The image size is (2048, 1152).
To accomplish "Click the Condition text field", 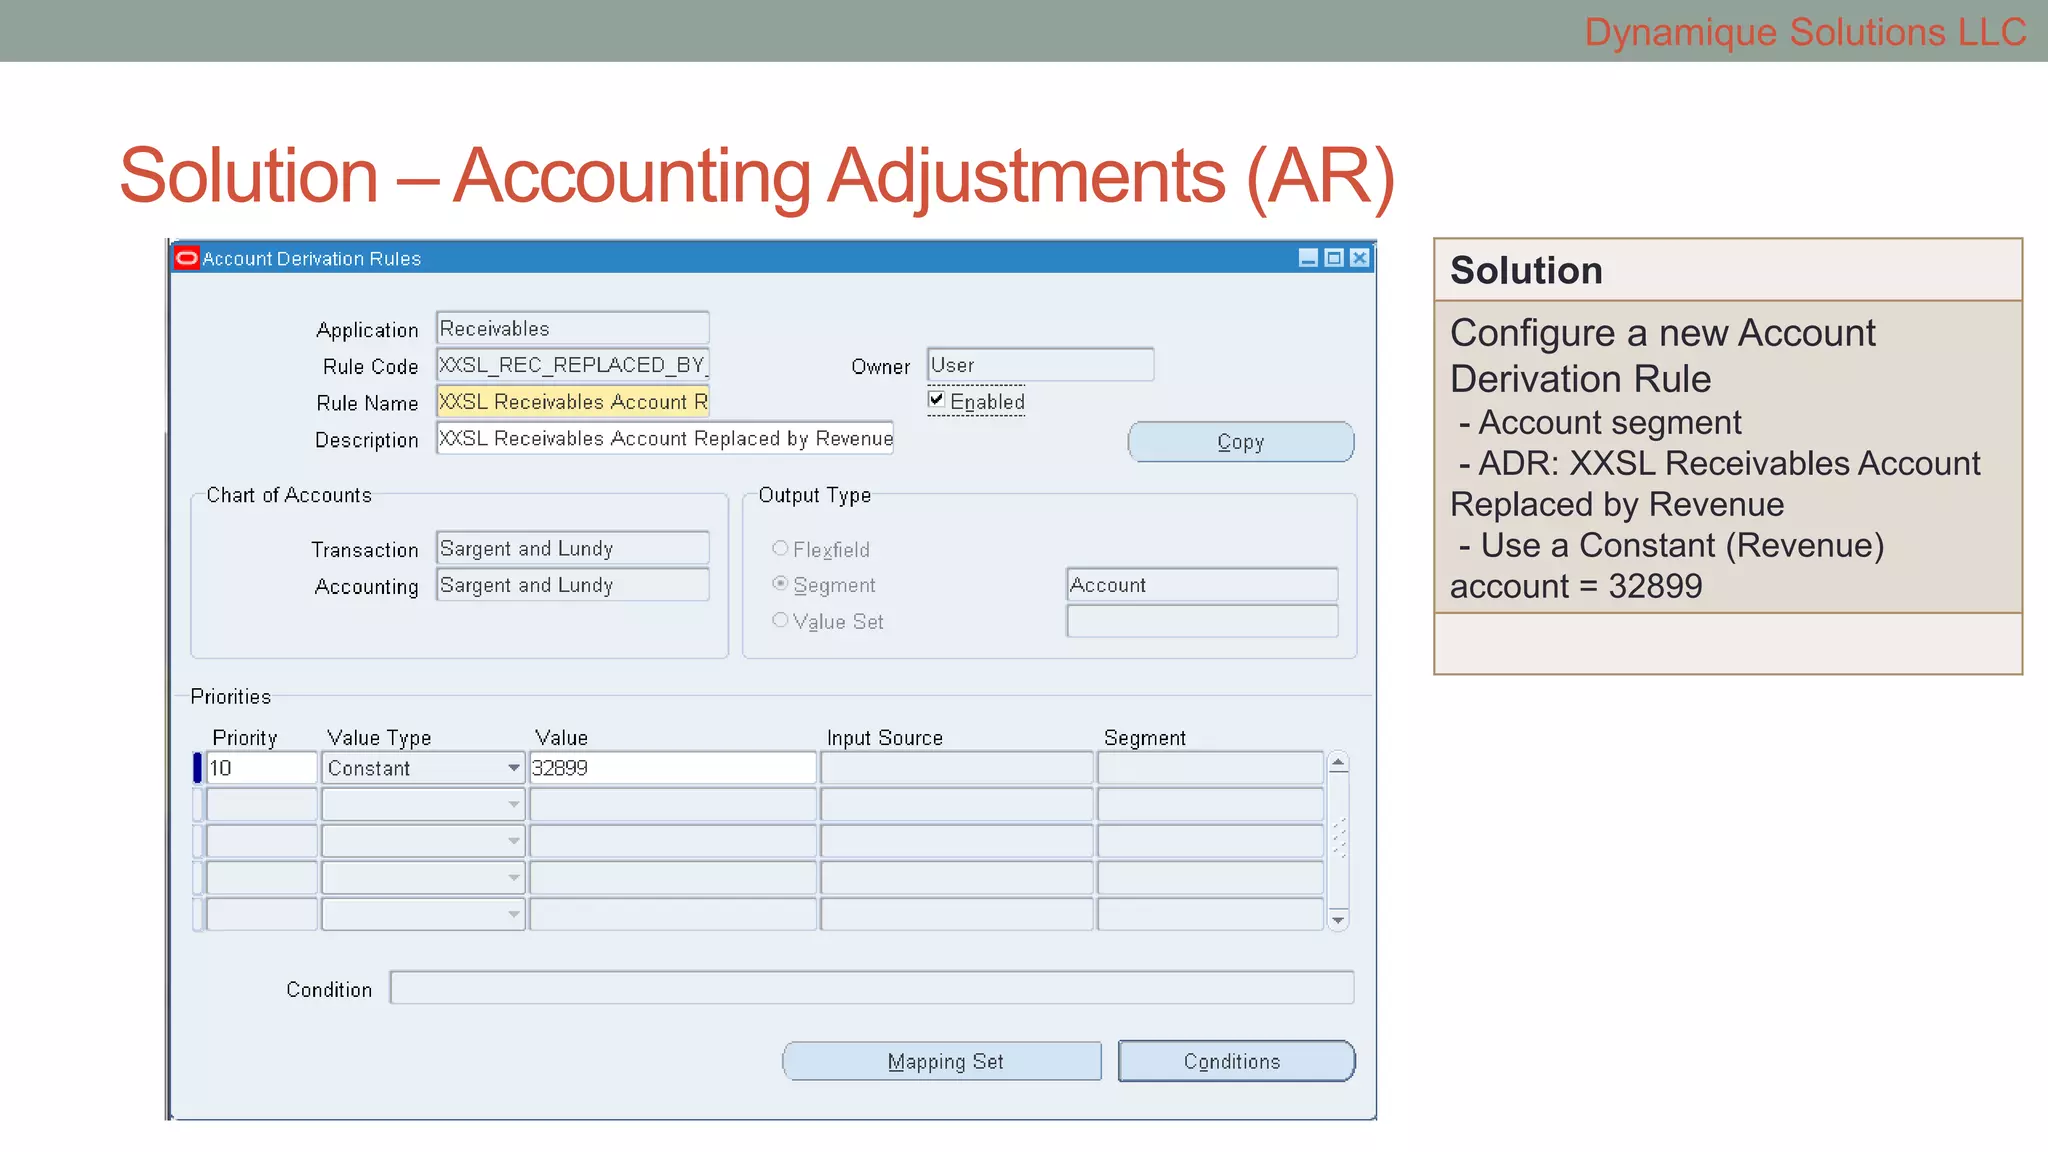I will 871,988.
